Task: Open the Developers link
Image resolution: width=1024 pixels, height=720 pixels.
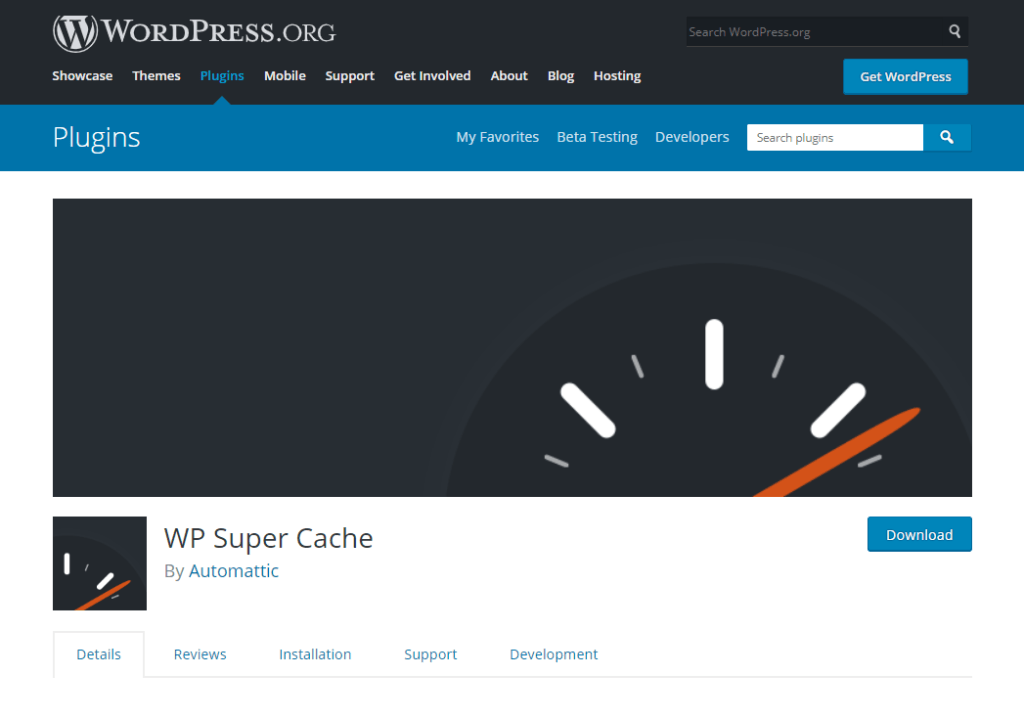Action: 692,137
